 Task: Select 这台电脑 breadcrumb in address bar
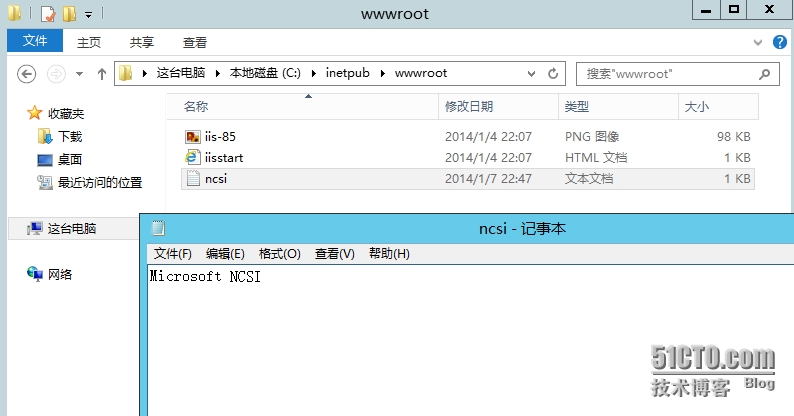(x=180, y=73)
